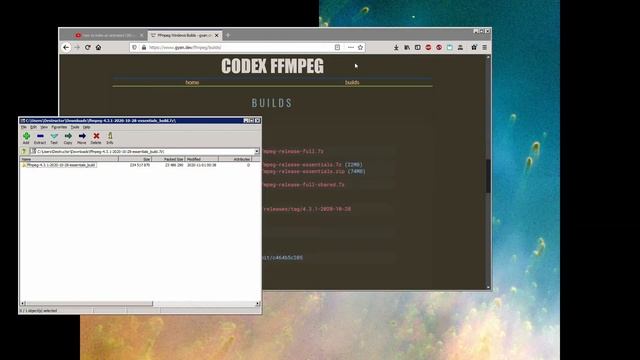Click the git commit hash link
The image size is (640, 360).
tap(282, 258)
